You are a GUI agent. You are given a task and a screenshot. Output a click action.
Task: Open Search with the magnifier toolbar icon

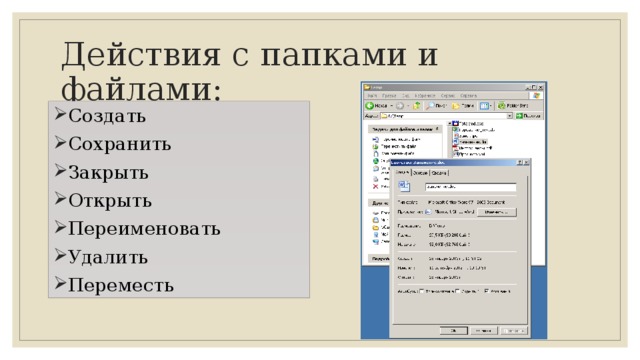pos(430,105)
